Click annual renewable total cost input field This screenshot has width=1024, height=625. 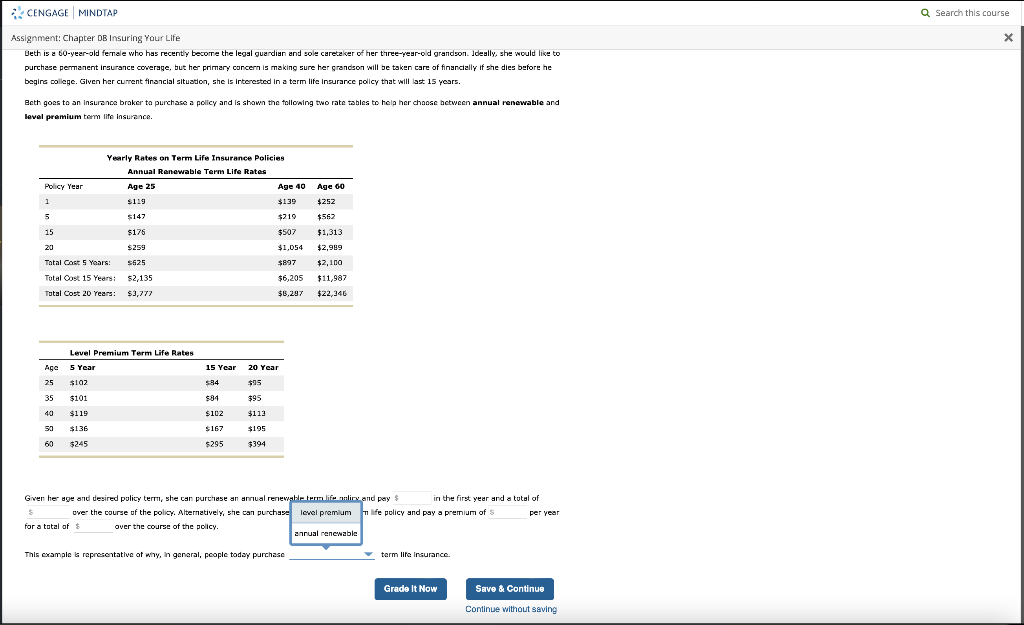(48, 512)
